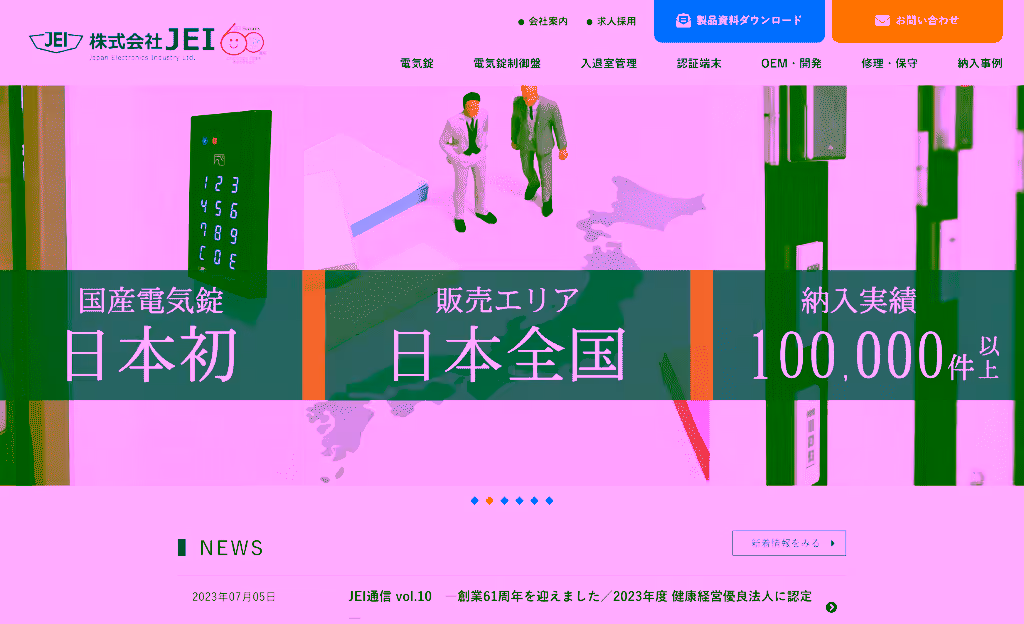This screenshot has height=624, width=1024.
Task: Open 求人採用 recruitment link
Action: tap(611, 22)
